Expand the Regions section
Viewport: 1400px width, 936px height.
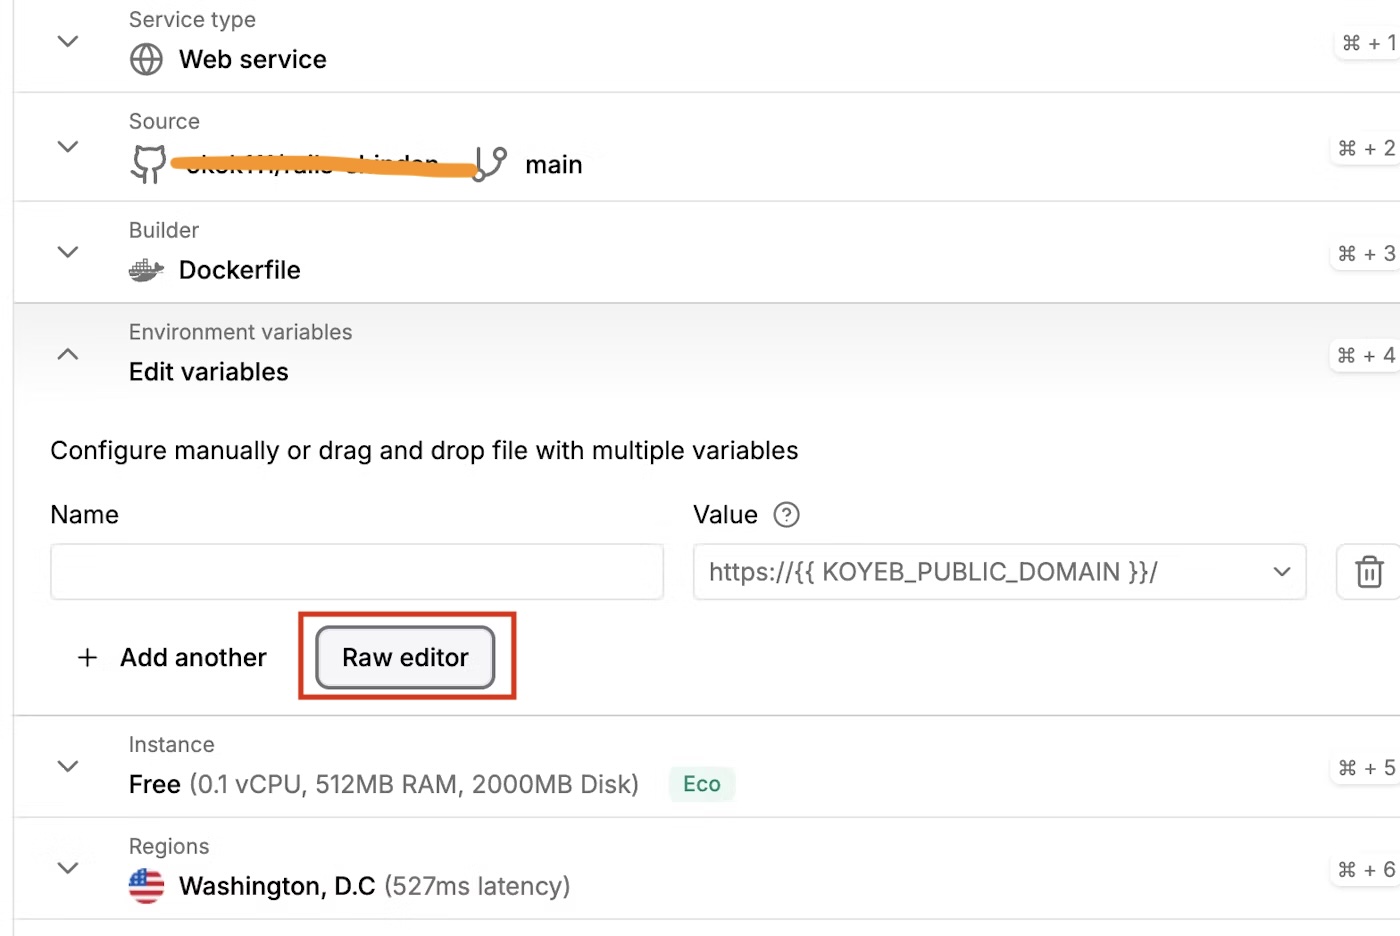pyautogui.click(x=67, y=867)
